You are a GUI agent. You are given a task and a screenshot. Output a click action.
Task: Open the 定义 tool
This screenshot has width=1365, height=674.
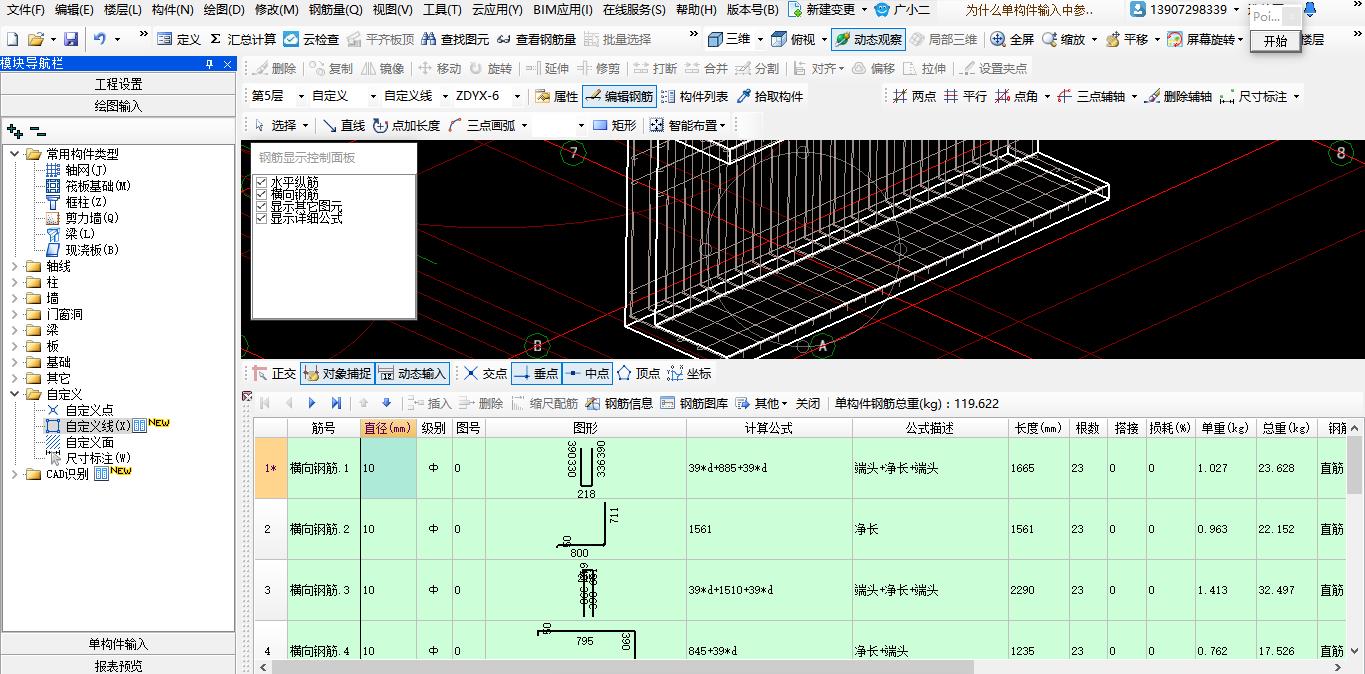tap(179, 39)
